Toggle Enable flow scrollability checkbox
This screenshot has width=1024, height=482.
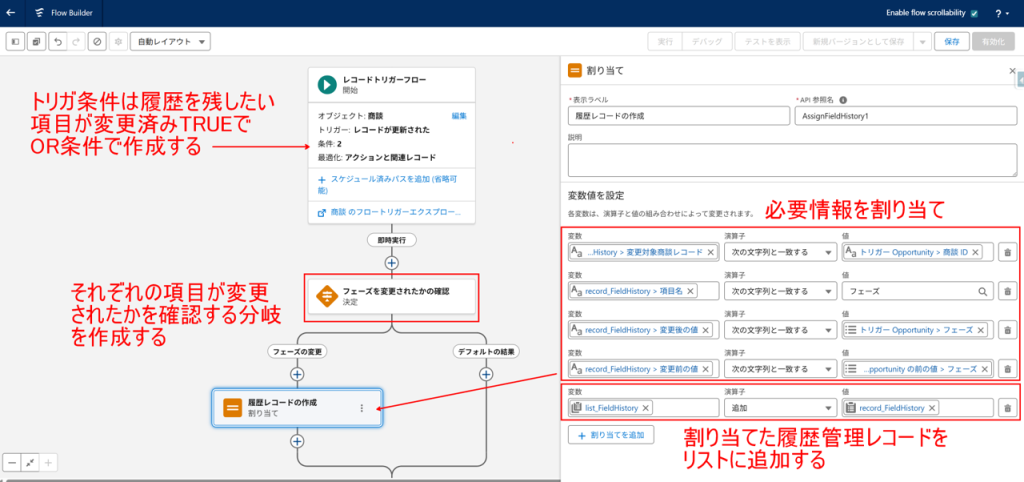(974, 13)
